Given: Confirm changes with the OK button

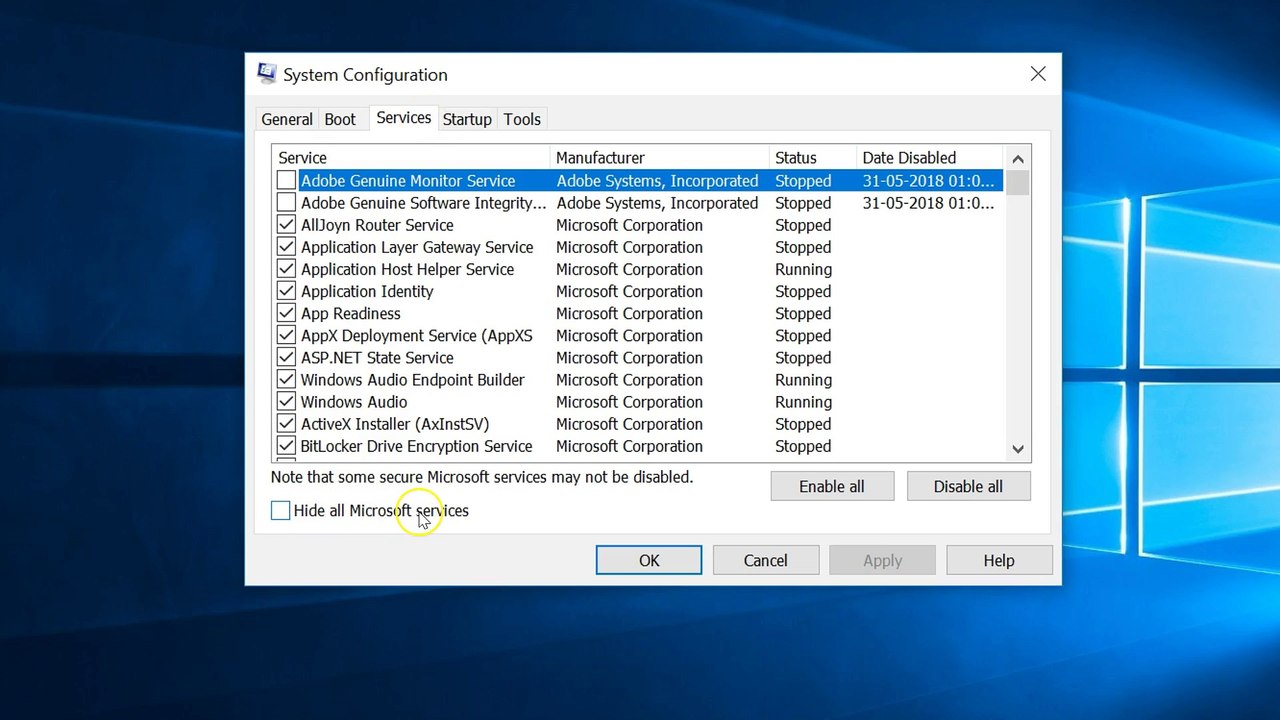Looking at the screenshot, I should [649, 560].
